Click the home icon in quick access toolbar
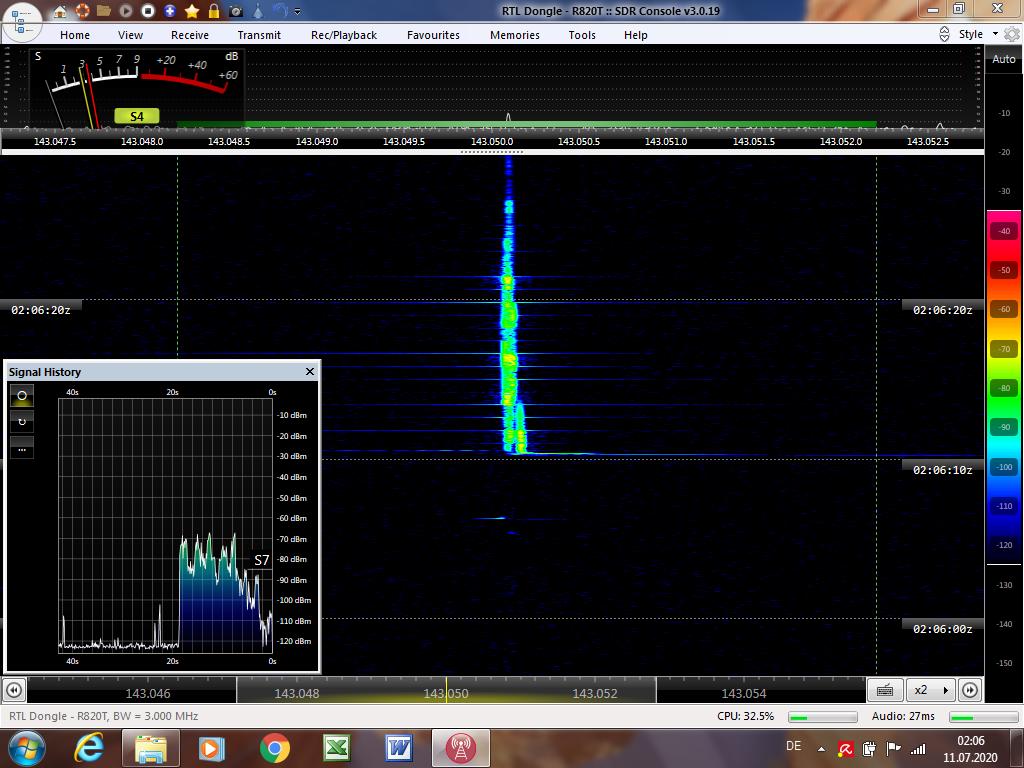 [x=60, y=10]
